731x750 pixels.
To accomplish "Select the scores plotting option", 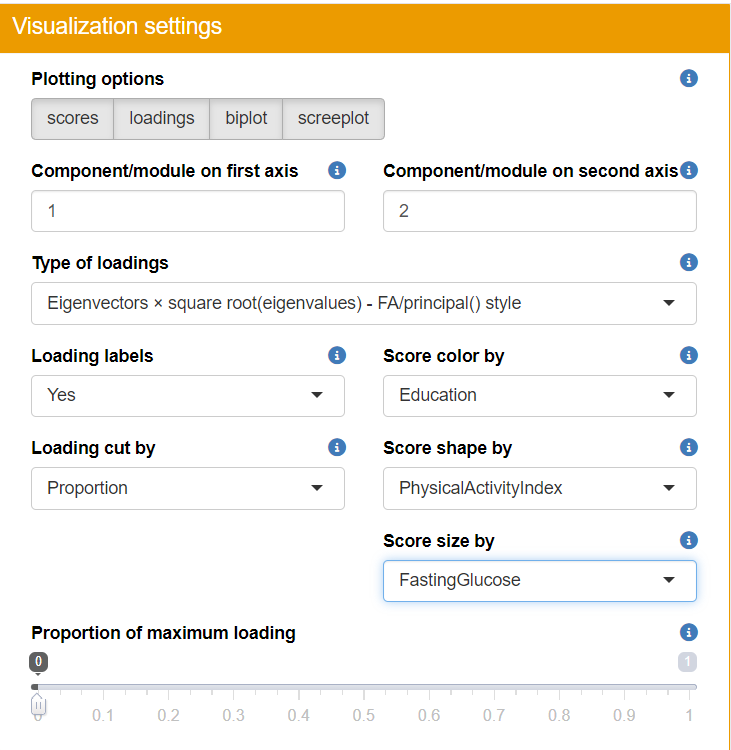I will 73,118.
